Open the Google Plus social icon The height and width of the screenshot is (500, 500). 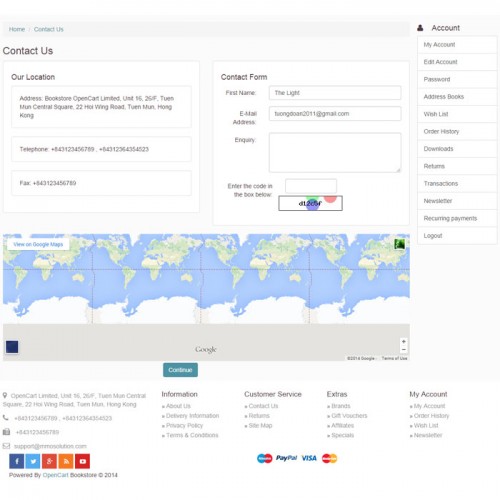pos(49,461)
